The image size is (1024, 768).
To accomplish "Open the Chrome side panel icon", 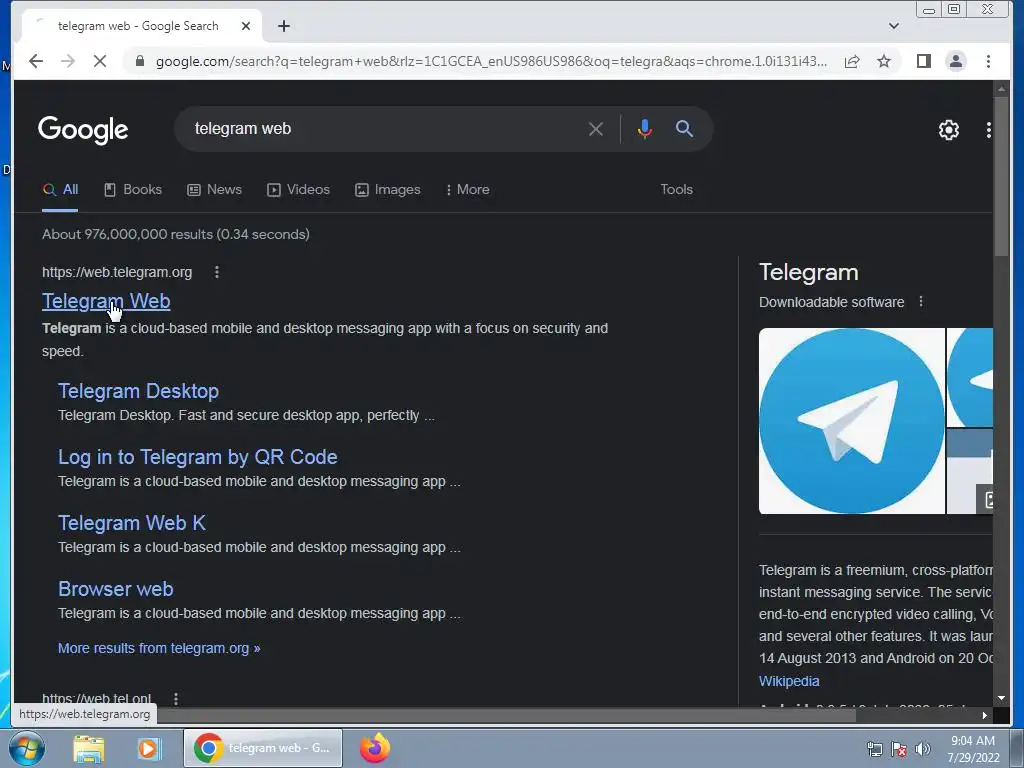I will [x=923, y=61].
